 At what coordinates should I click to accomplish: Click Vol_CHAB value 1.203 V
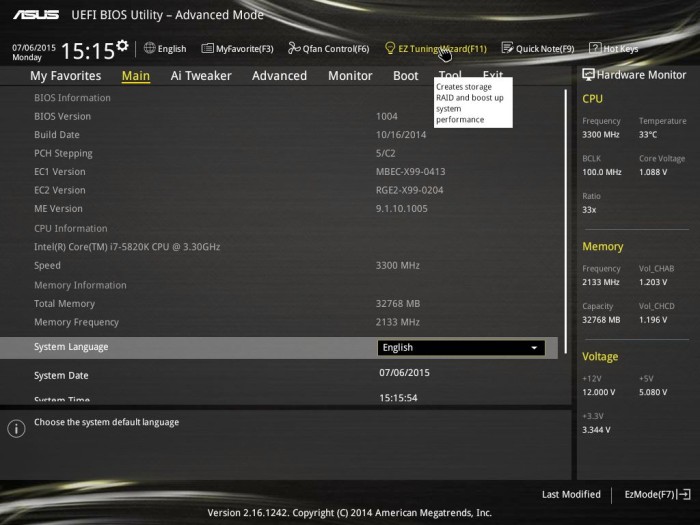pyautogui.click(x=653, y=282)
